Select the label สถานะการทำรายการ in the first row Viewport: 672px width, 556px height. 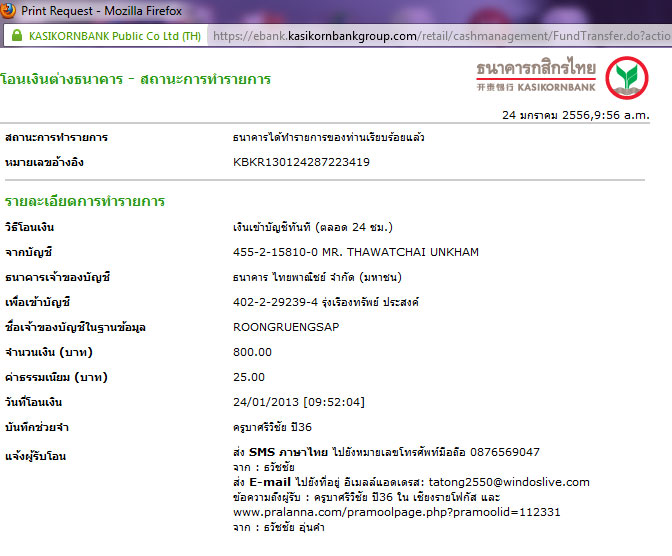pyautogui.click(x=56, y=137)
